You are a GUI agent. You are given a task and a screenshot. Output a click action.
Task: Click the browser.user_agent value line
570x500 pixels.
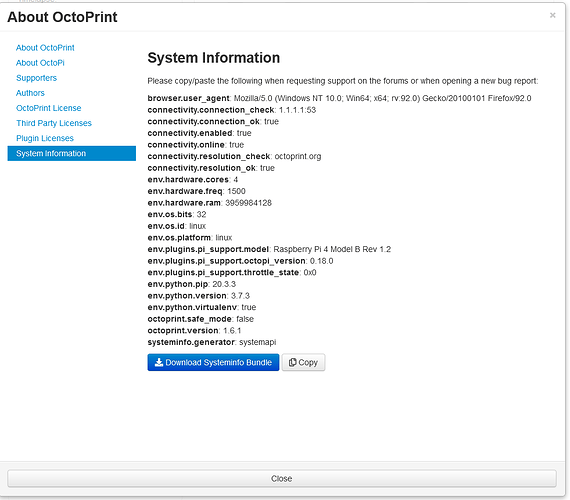click(x=339, y=98)
